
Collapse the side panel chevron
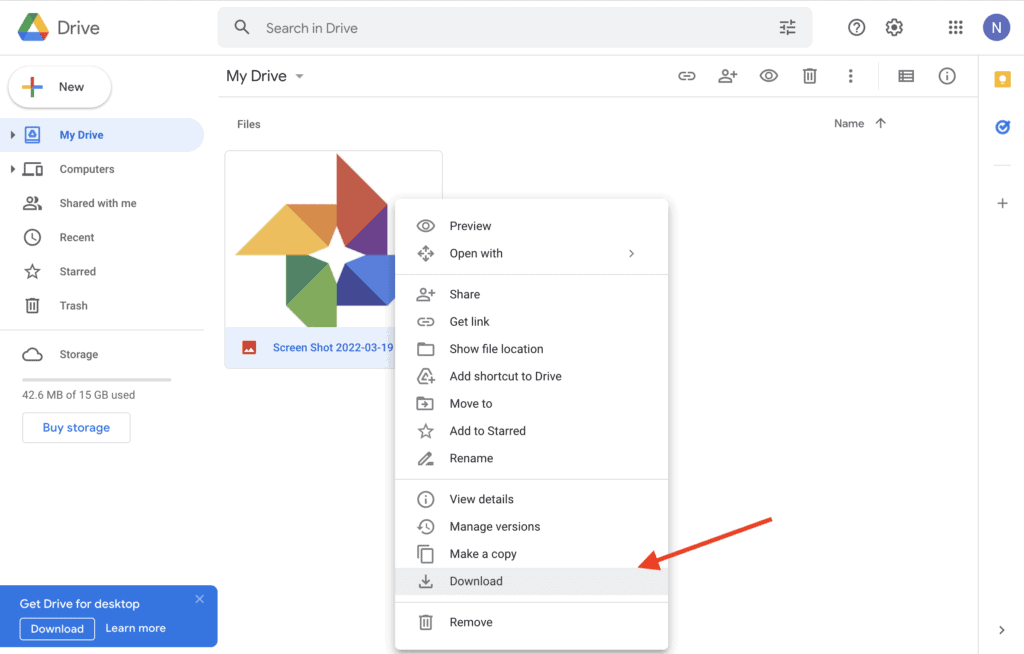[1002, 630]
